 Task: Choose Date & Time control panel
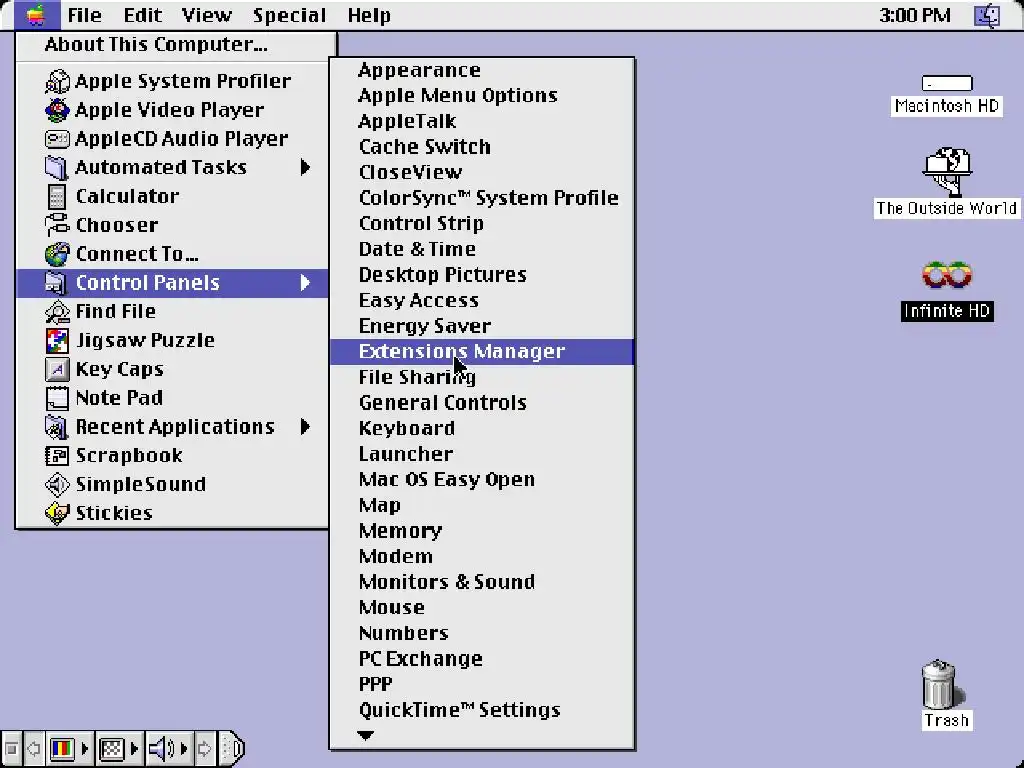[x=482, y=249]
